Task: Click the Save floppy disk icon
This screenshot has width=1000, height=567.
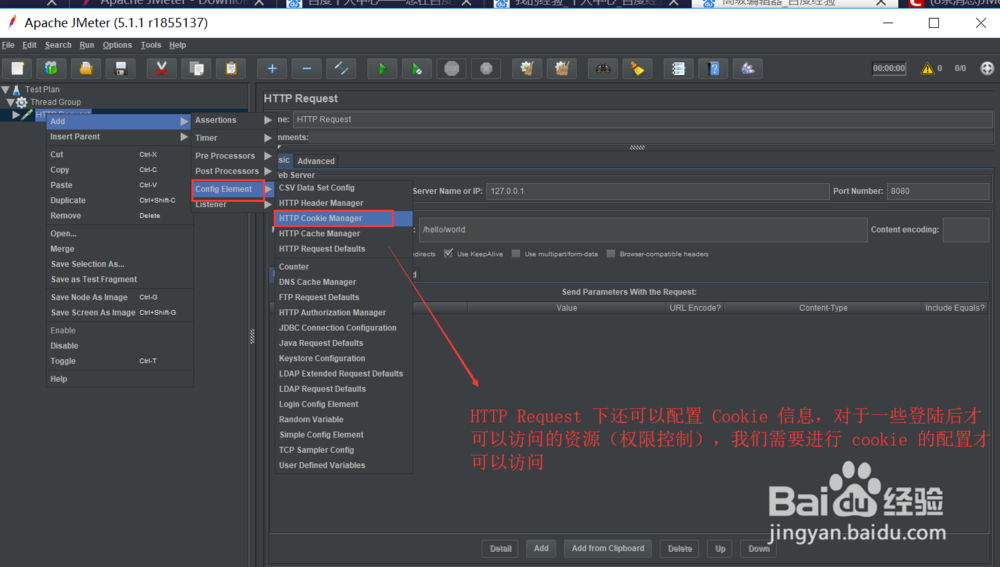Action: point(121,68)
